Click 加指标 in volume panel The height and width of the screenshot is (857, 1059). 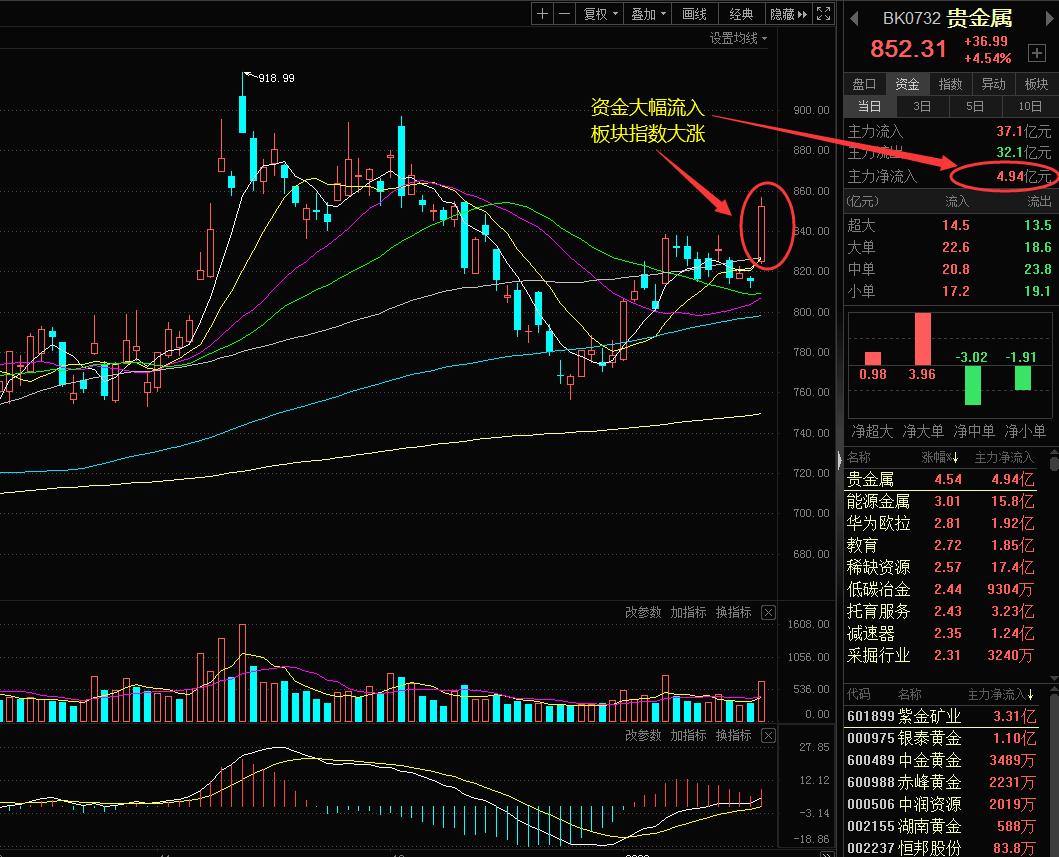[688, 613]
